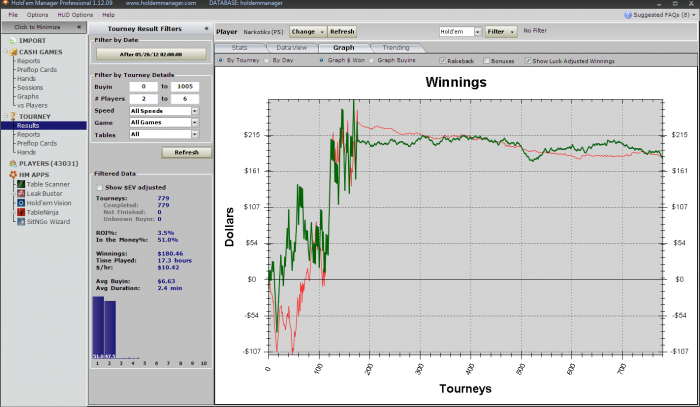Open the HUD Options menu
Image resolution: width=700 pixels, height=407 pixels.
point(75,15)
